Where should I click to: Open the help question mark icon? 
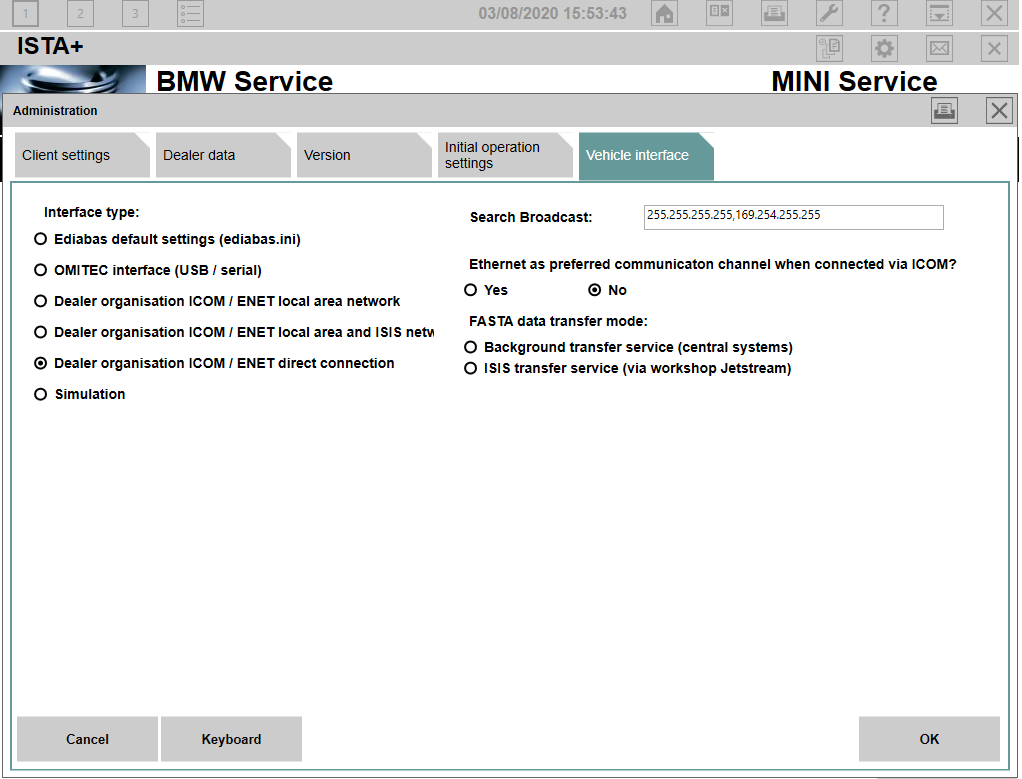(884, 13)
